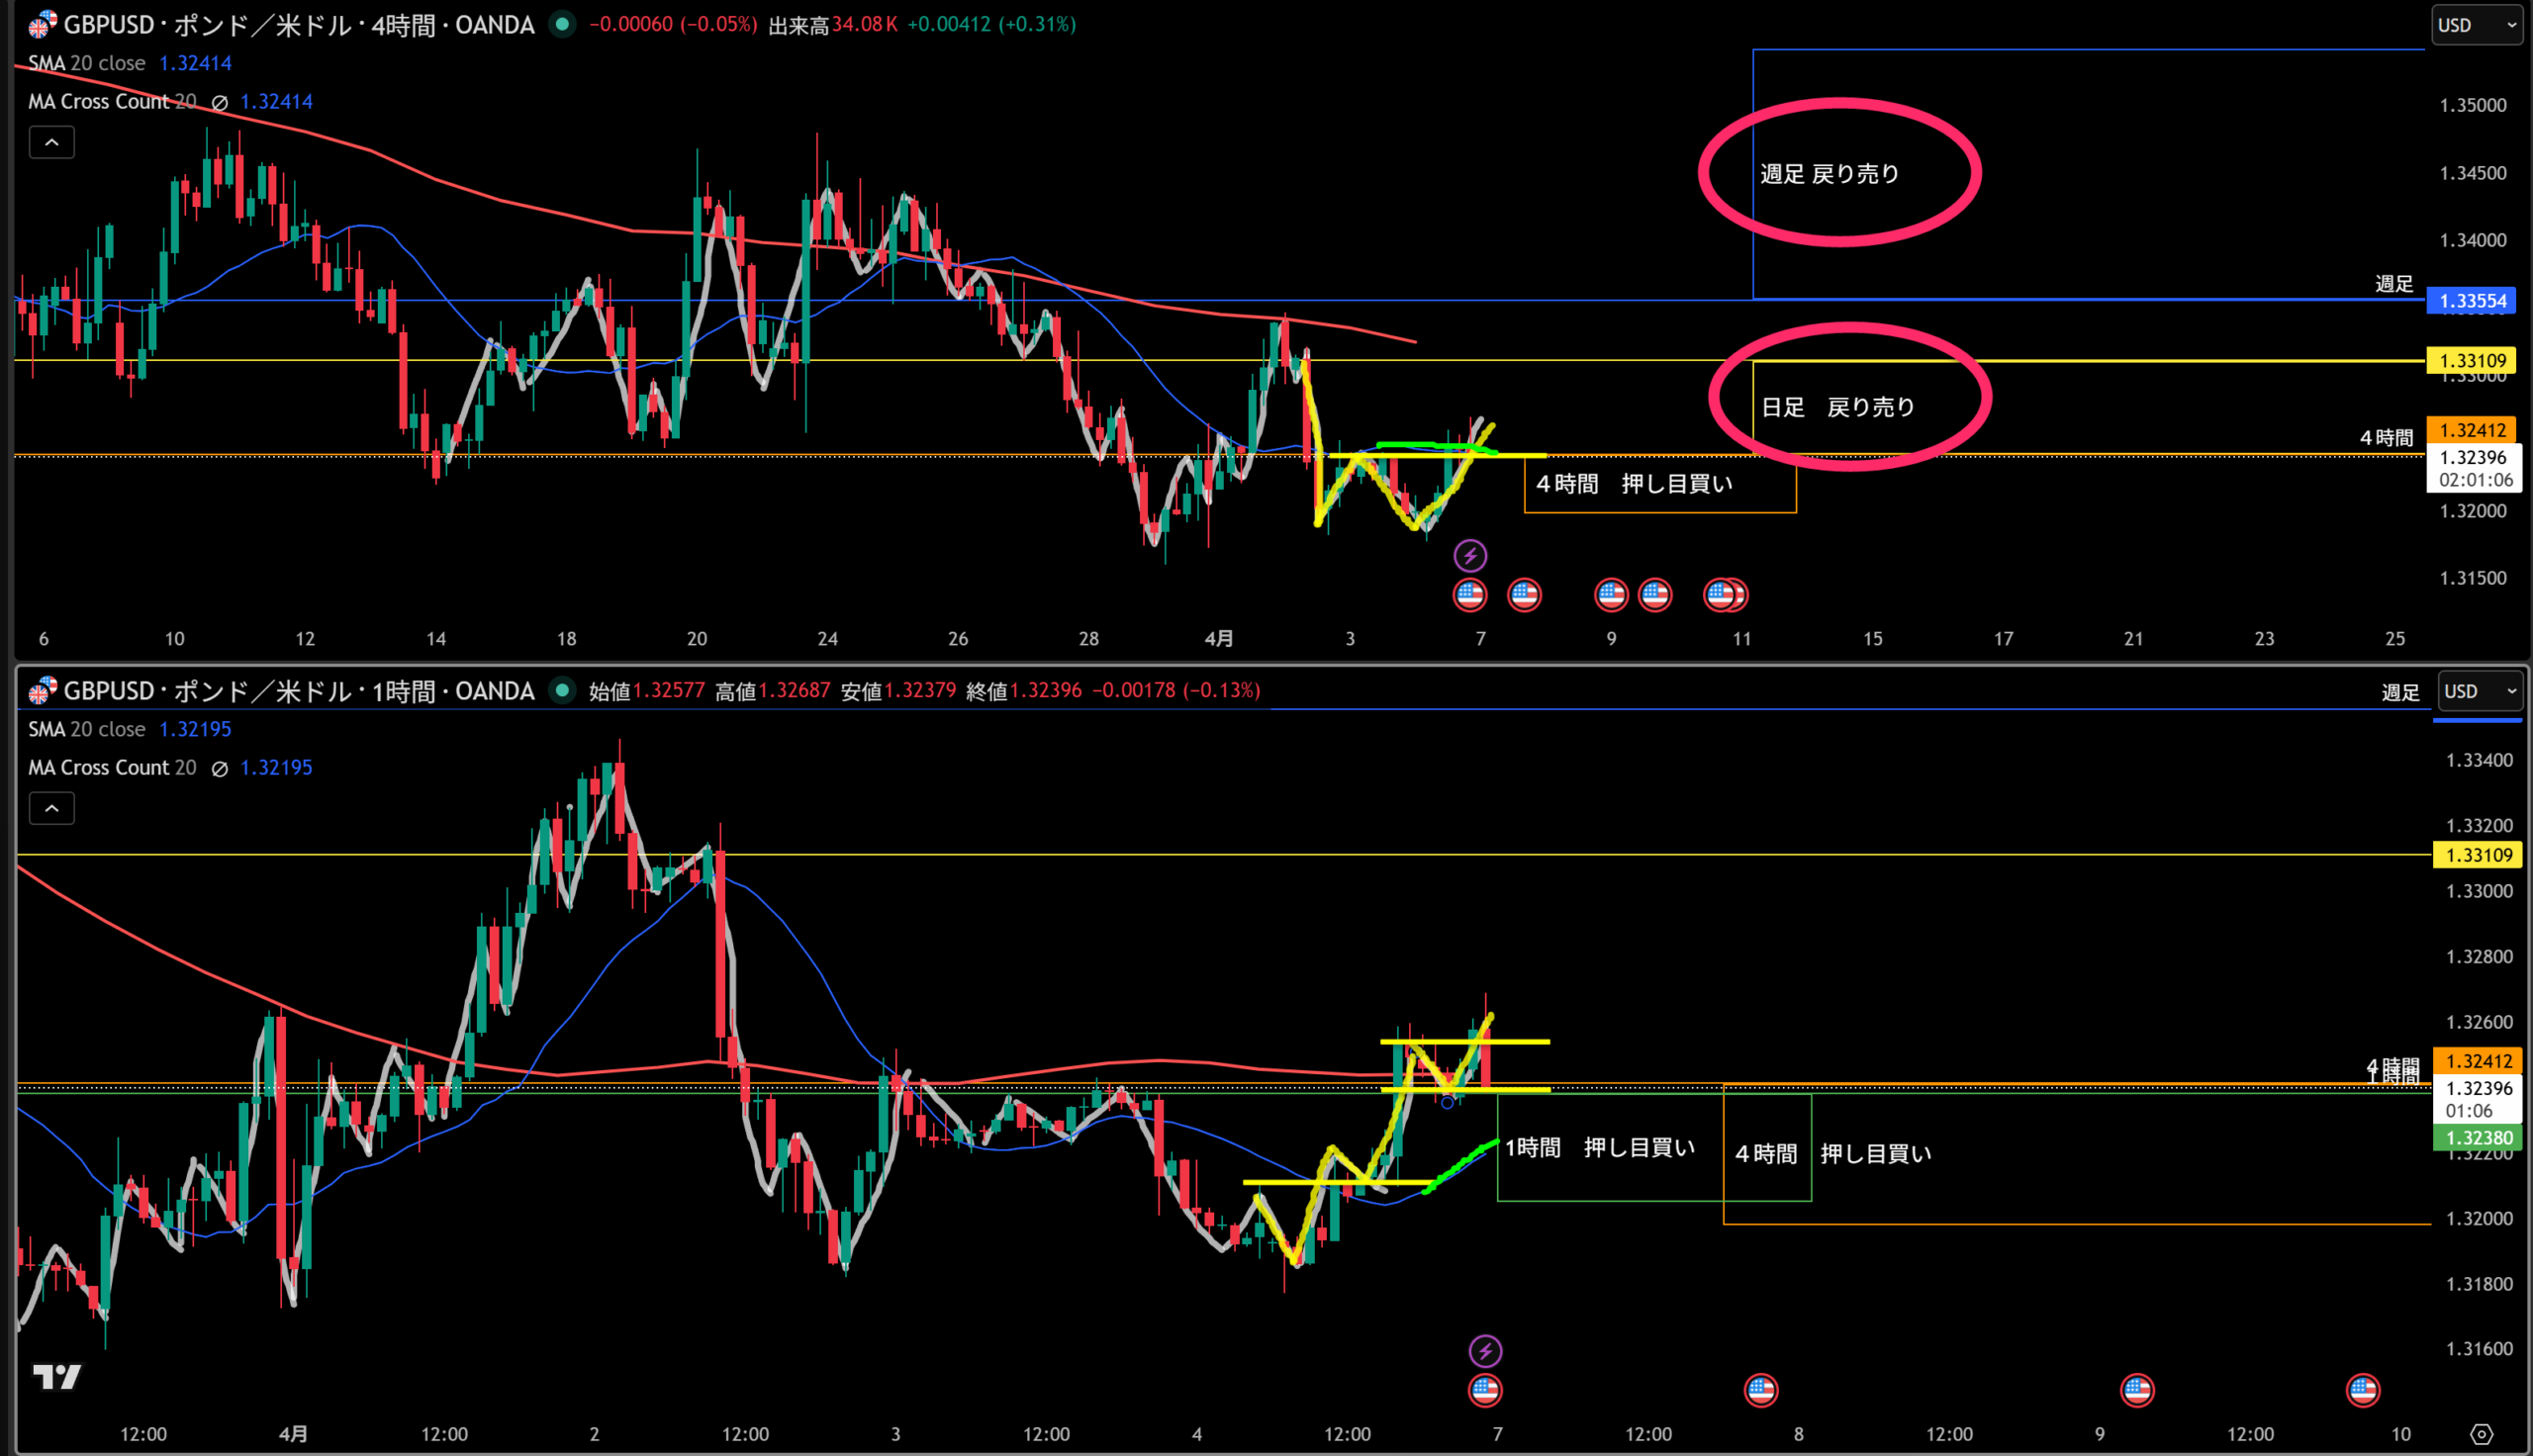Select the 週足 戻り売り text annotation
Viewport: 2533px width, 1456px height.
tap(1829, 174)
